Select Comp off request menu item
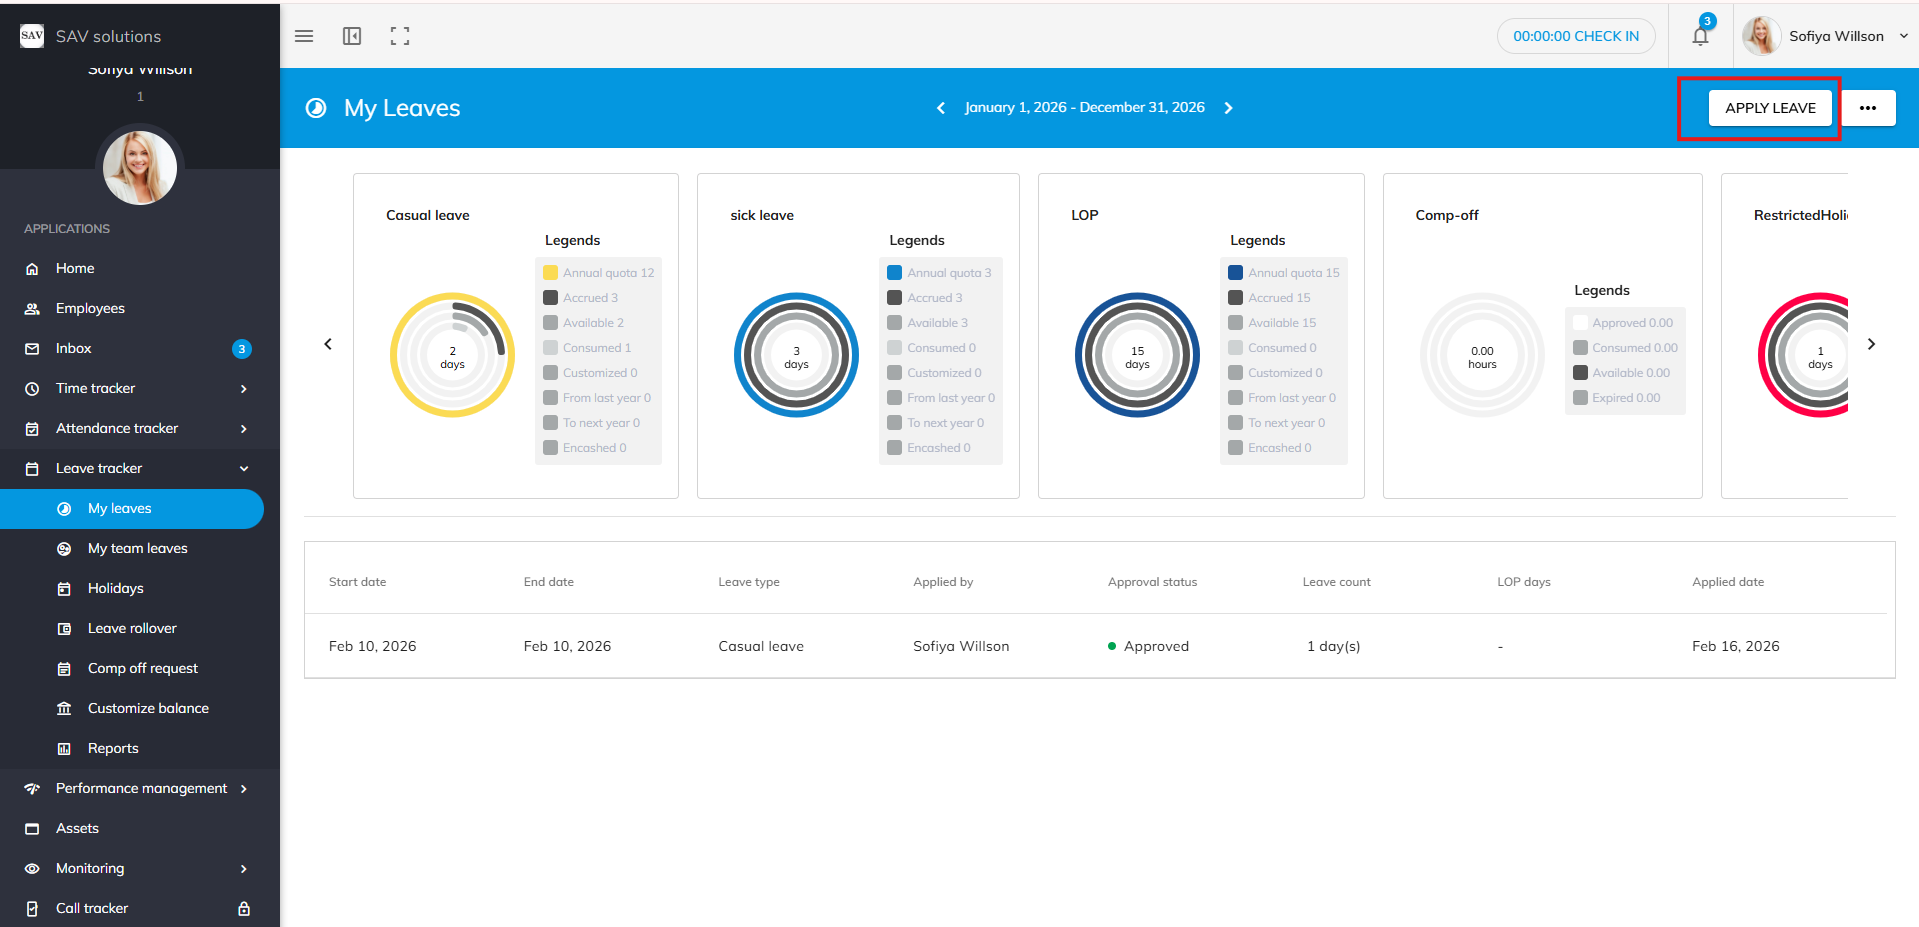The height and width of the screenshot is (927, 1919). [142, 669]
